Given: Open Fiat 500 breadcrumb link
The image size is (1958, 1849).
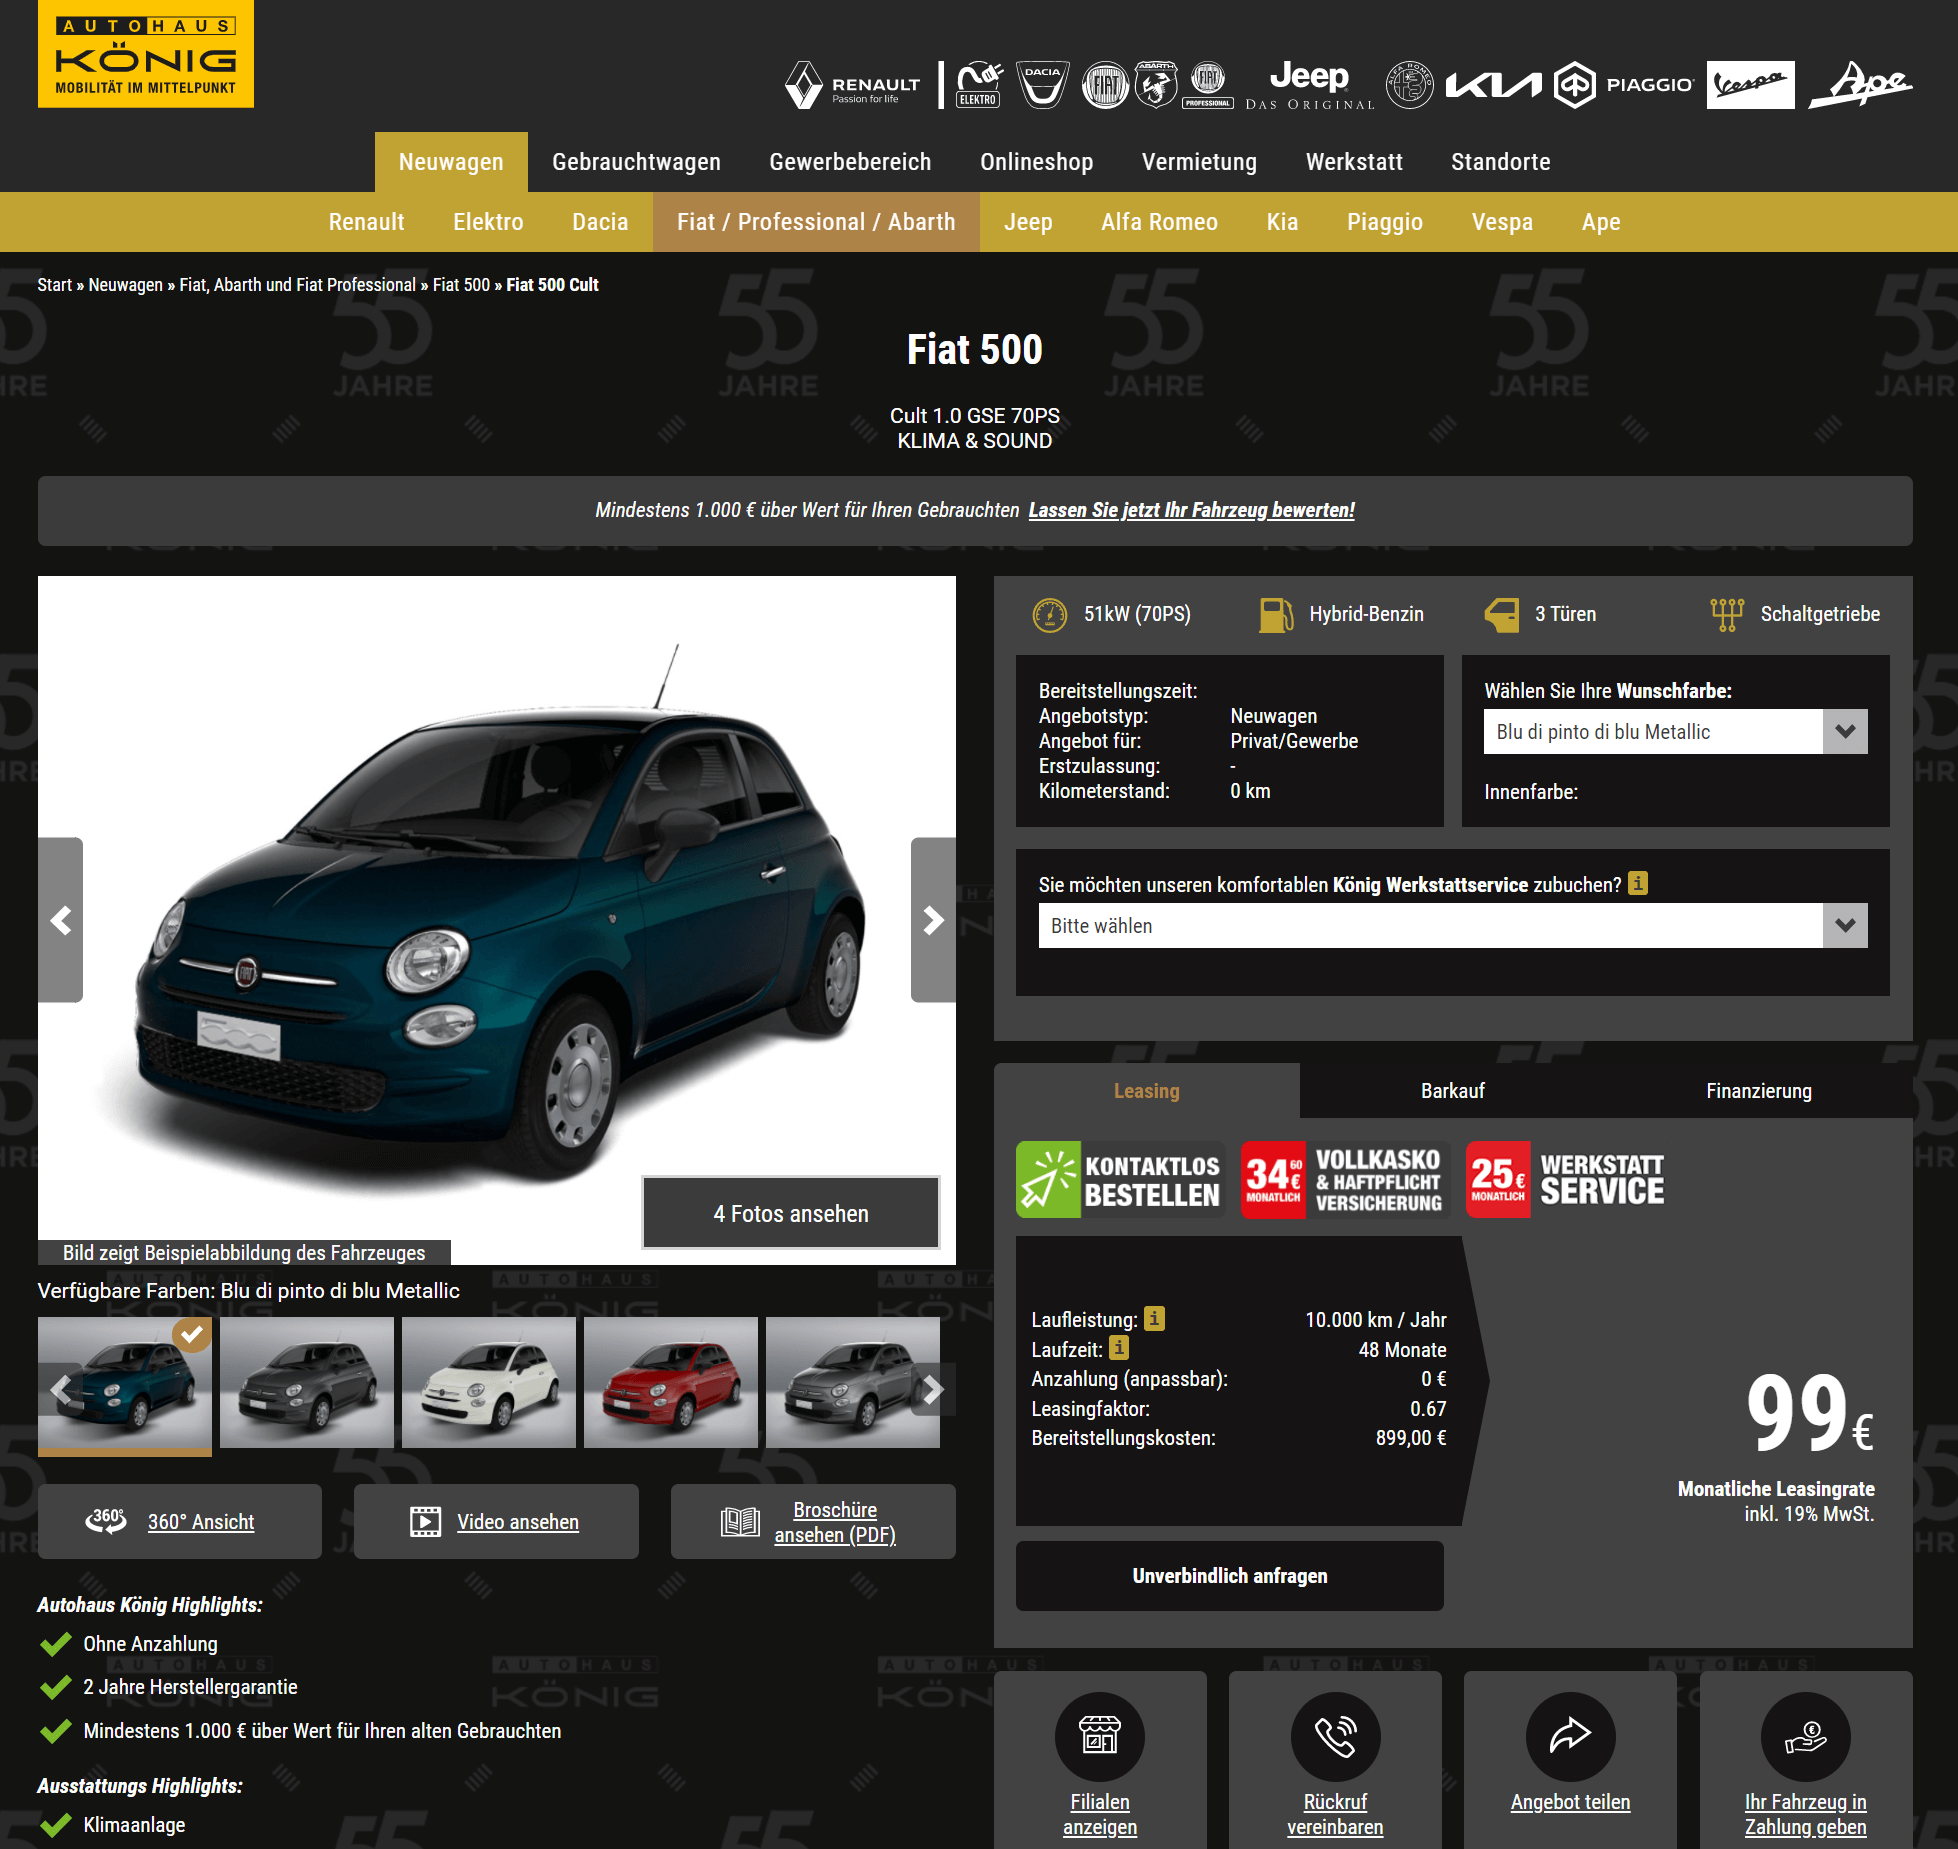Looking at the screenshot, I should point(461,285).
